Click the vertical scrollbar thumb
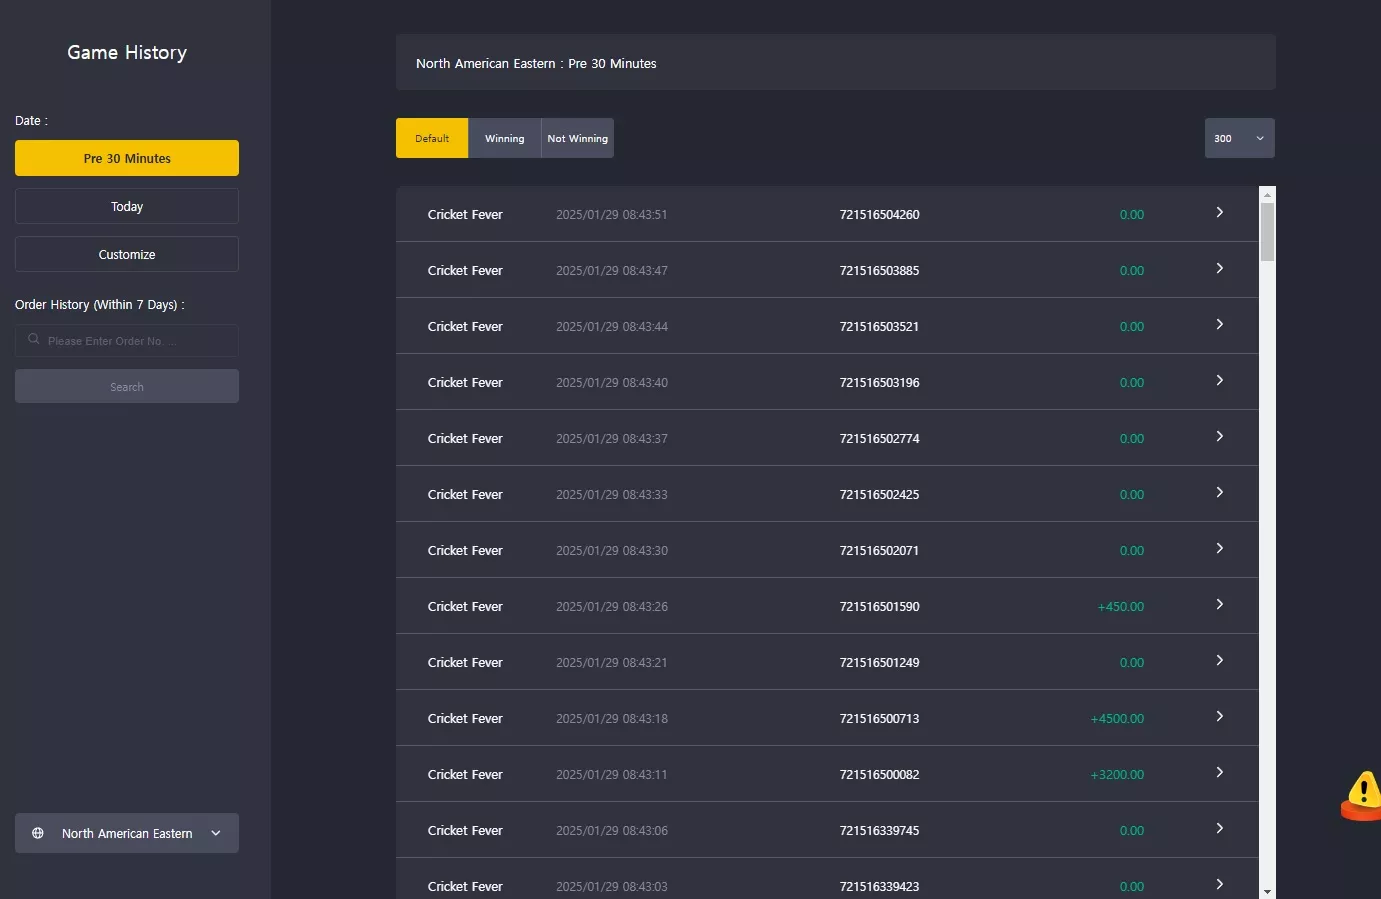This screenshot has width=1381, height=899. [x=1267, y=232]
